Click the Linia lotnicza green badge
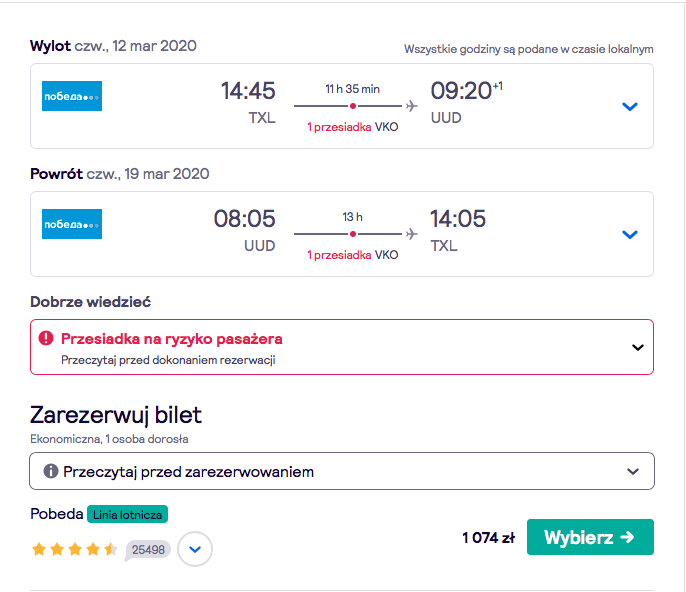 pos(127,515)
